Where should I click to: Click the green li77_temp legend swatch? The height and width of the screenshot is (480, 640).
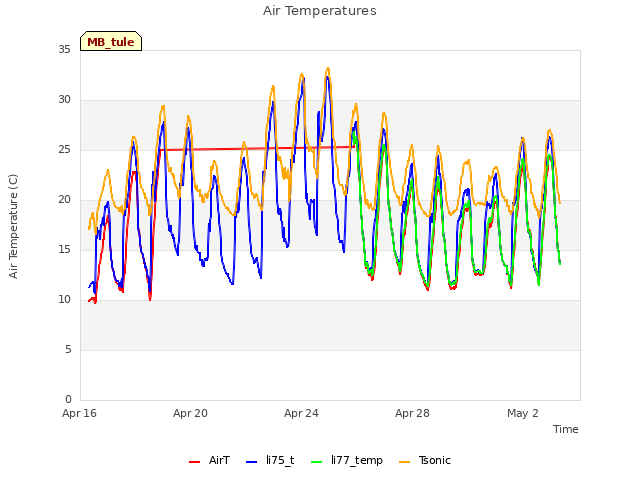pyautogui.click(x=316, y=462)
